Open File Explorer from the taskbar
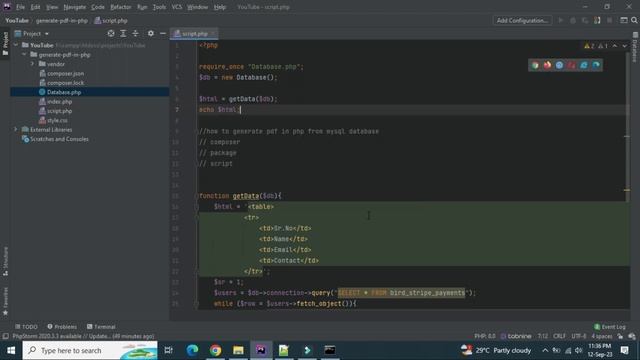Screen dimensions: 640x360 (238, 350)
